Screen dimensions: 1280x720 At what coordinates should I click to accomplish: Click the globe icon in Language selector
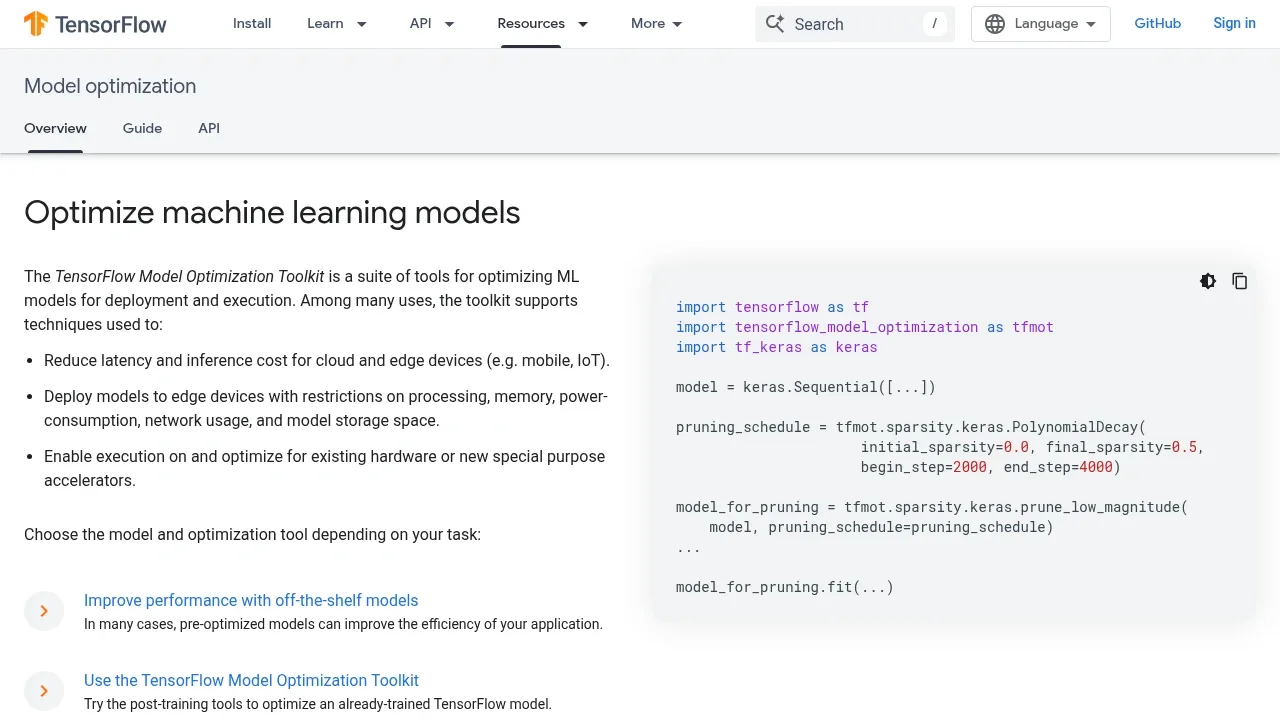[995, 24]
